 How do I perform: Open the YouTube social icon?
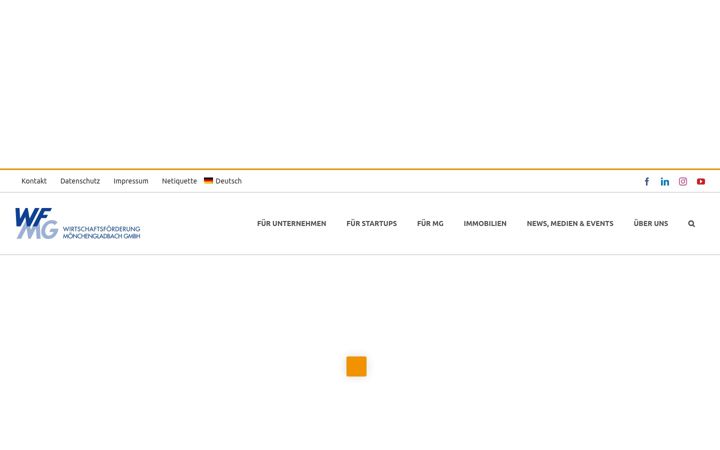point(701,181)
